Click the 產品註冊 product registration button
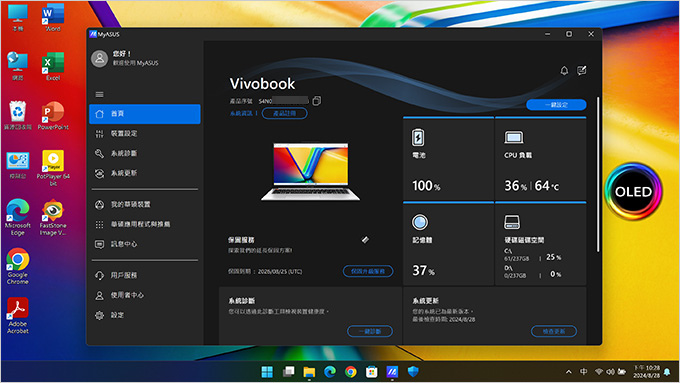The width and height of the screenshot is (680, 383). pos(284,113)
